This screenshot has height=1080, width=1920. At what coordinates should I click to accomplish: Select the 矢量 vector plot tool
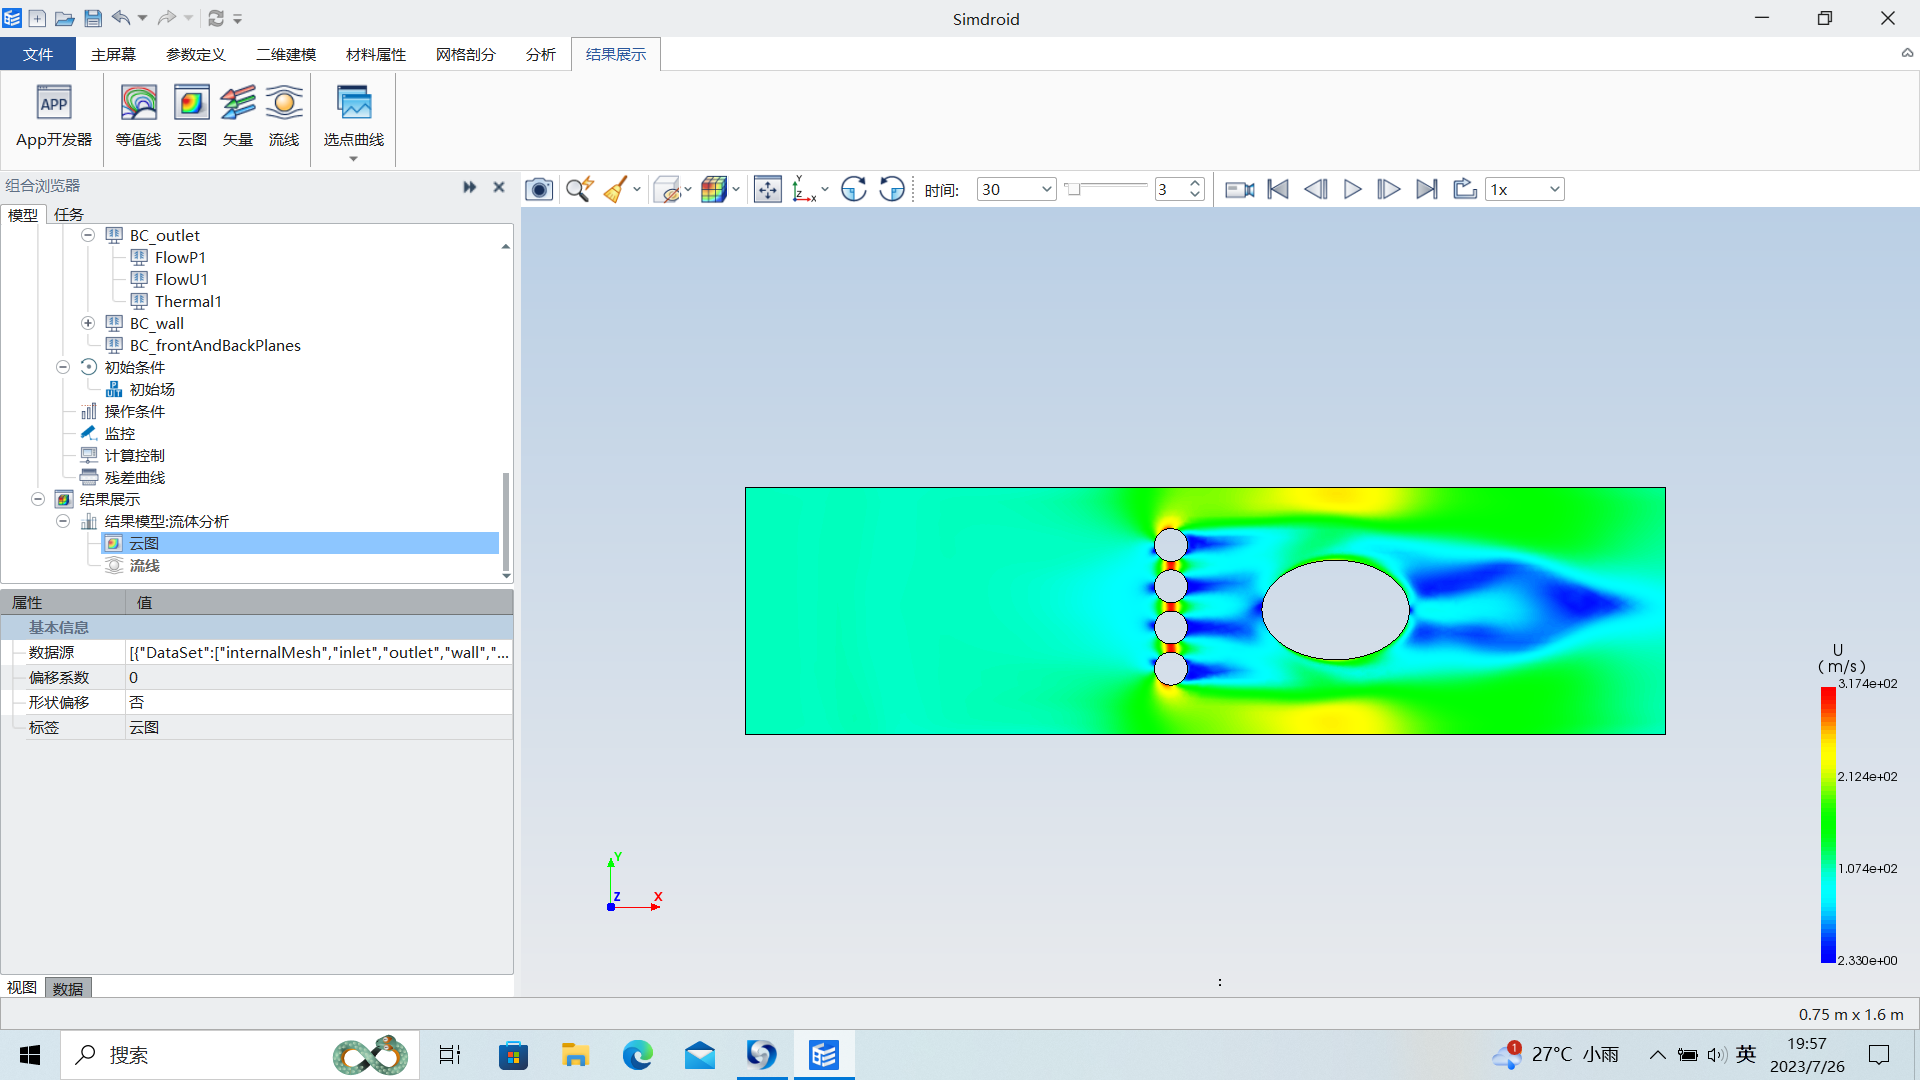(x=238, y=117)
